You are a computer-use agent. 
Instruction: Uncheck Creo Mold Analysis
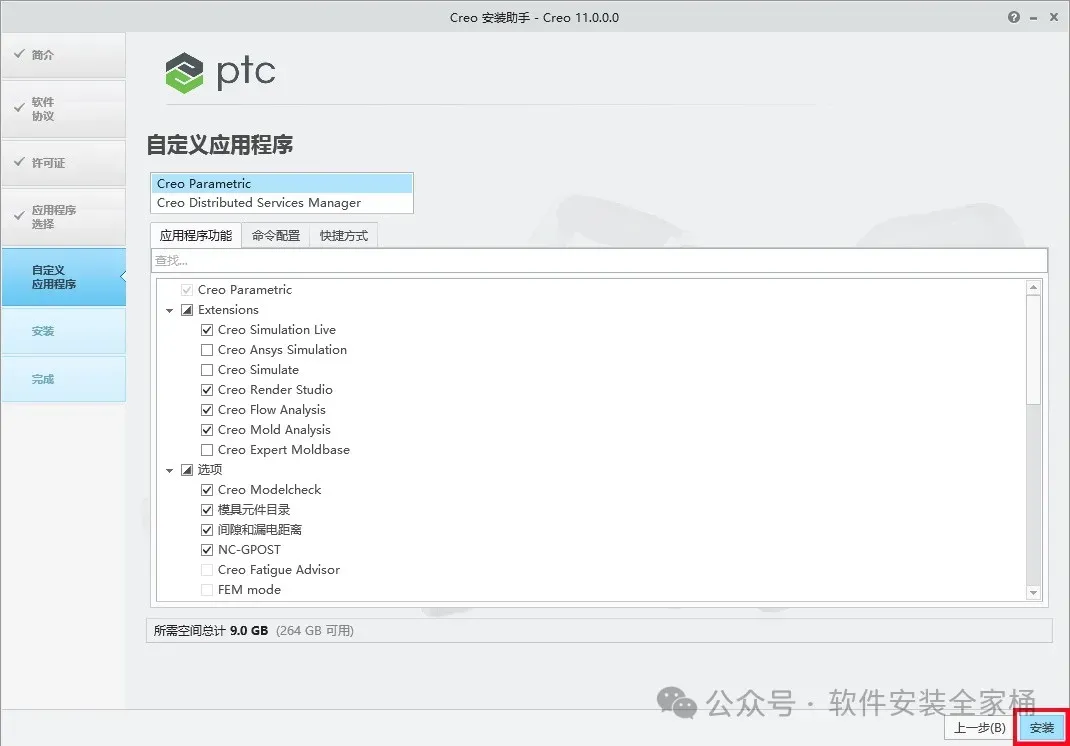point(207,430)
